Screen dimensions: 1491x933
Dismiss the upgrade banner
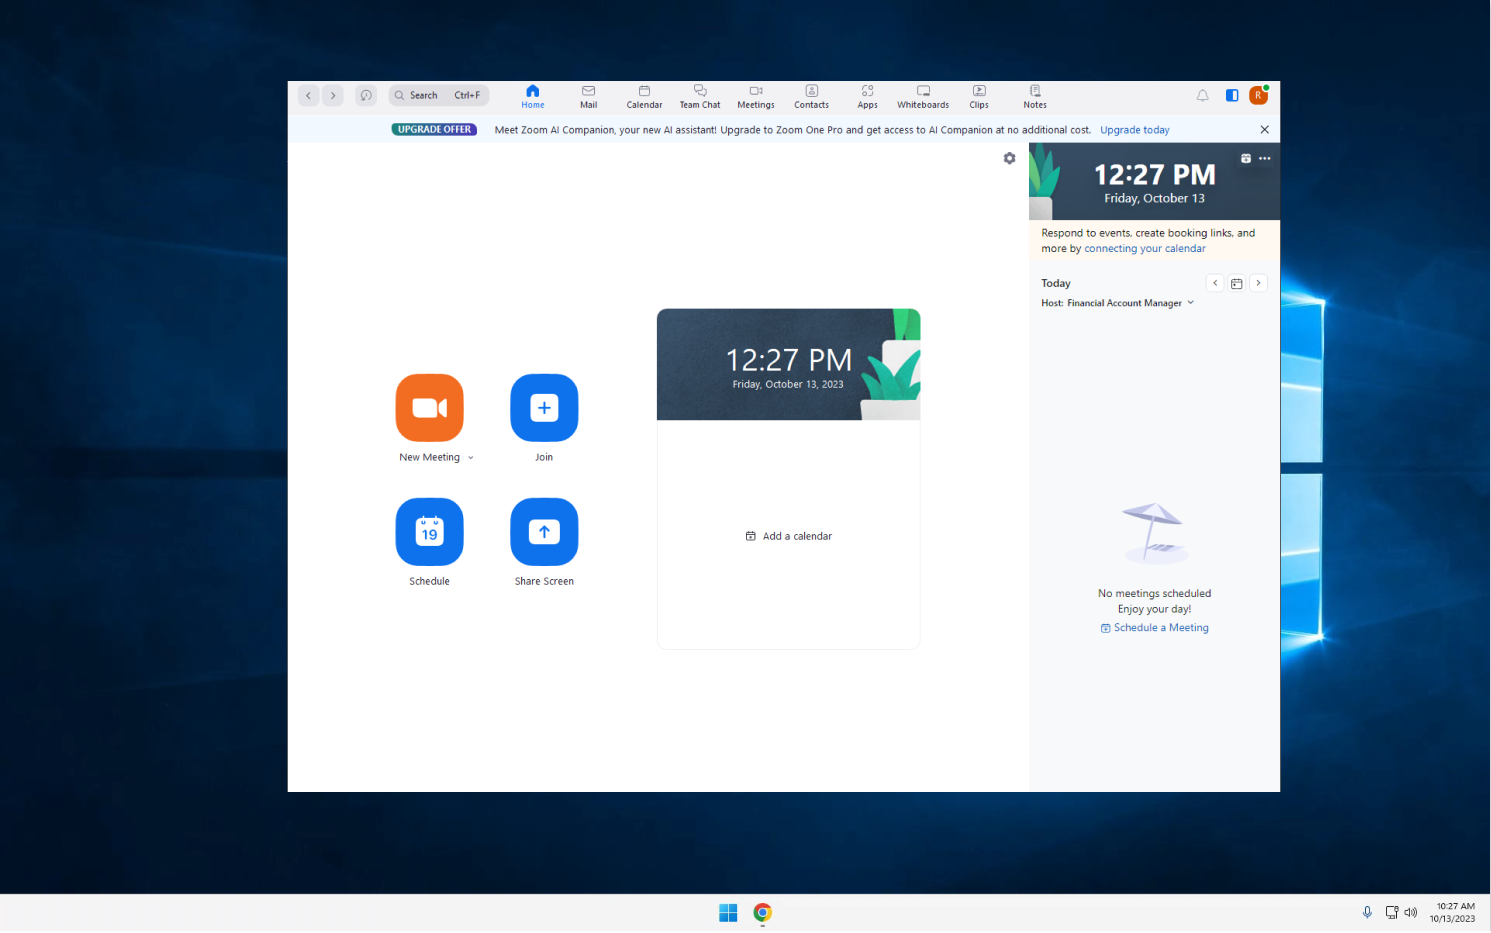1265,130
